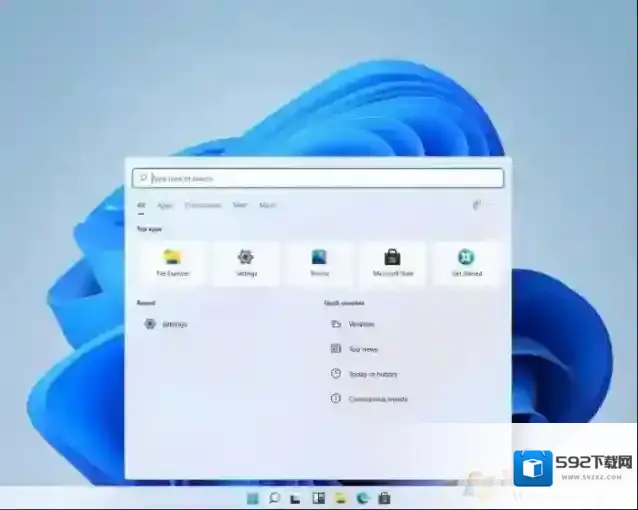Launch Settings tile in Top apps
Image resolution: width=638 pixels, height=510 pixels.
tap(246, 263)
